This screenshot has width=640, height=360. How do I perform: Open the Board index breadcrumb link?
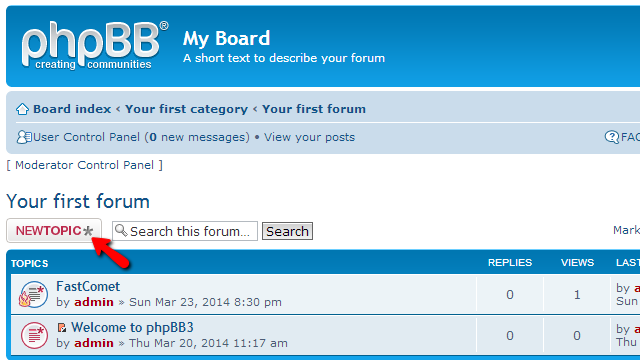tap(72, 109)
